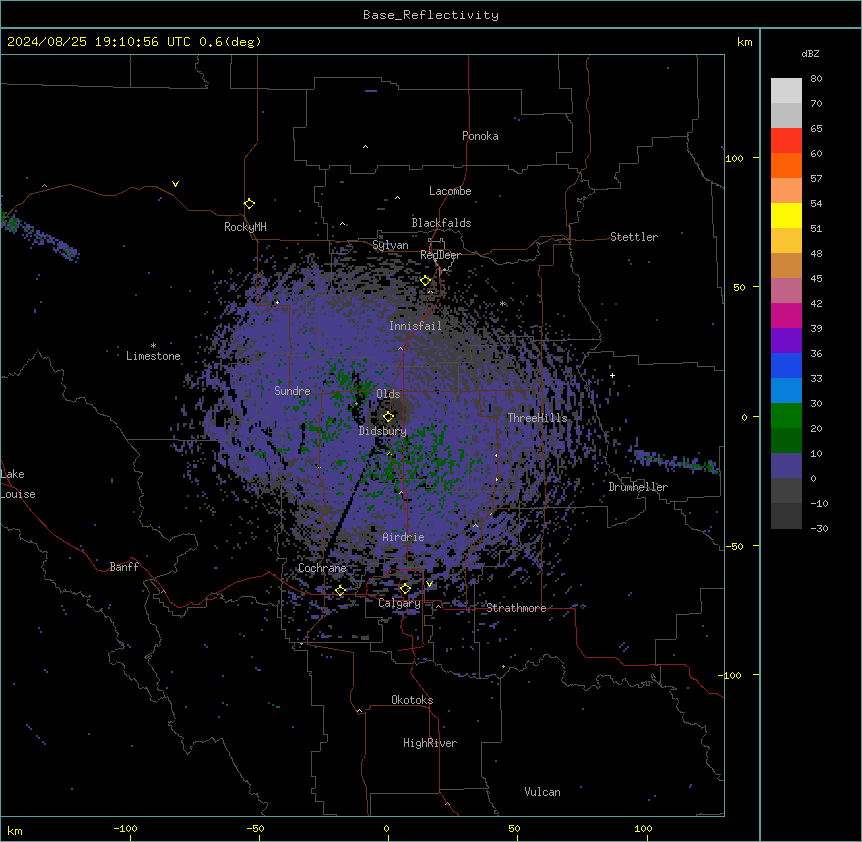Pick the magenta 42-39 dBZ legend swatch
Viewport: 862px width, 842px height.
click(786, 315)
